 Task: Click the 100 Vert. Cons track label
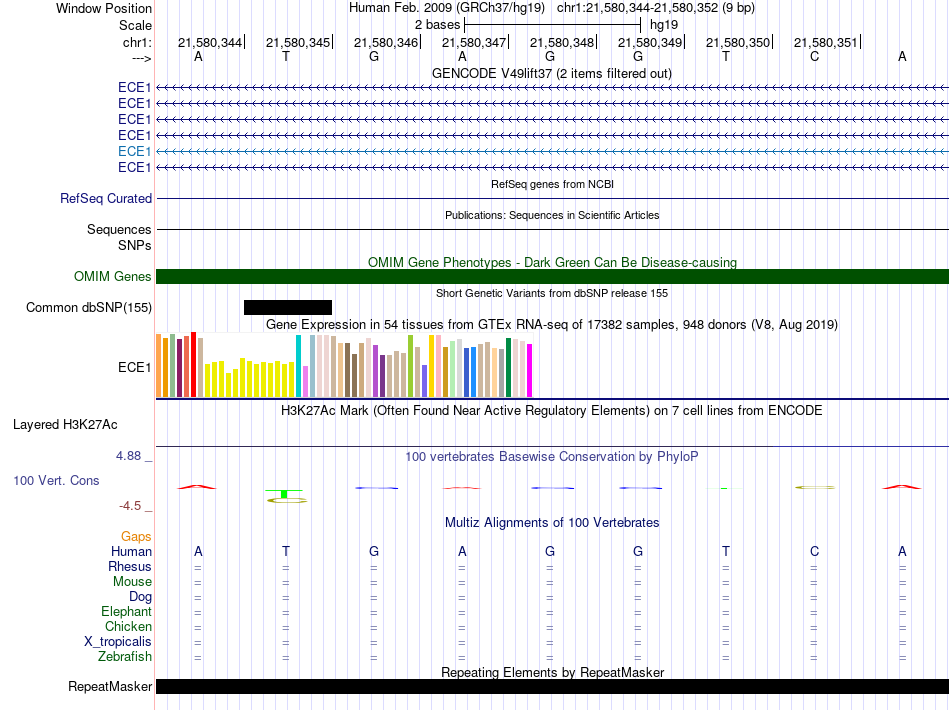coord(56,481)
